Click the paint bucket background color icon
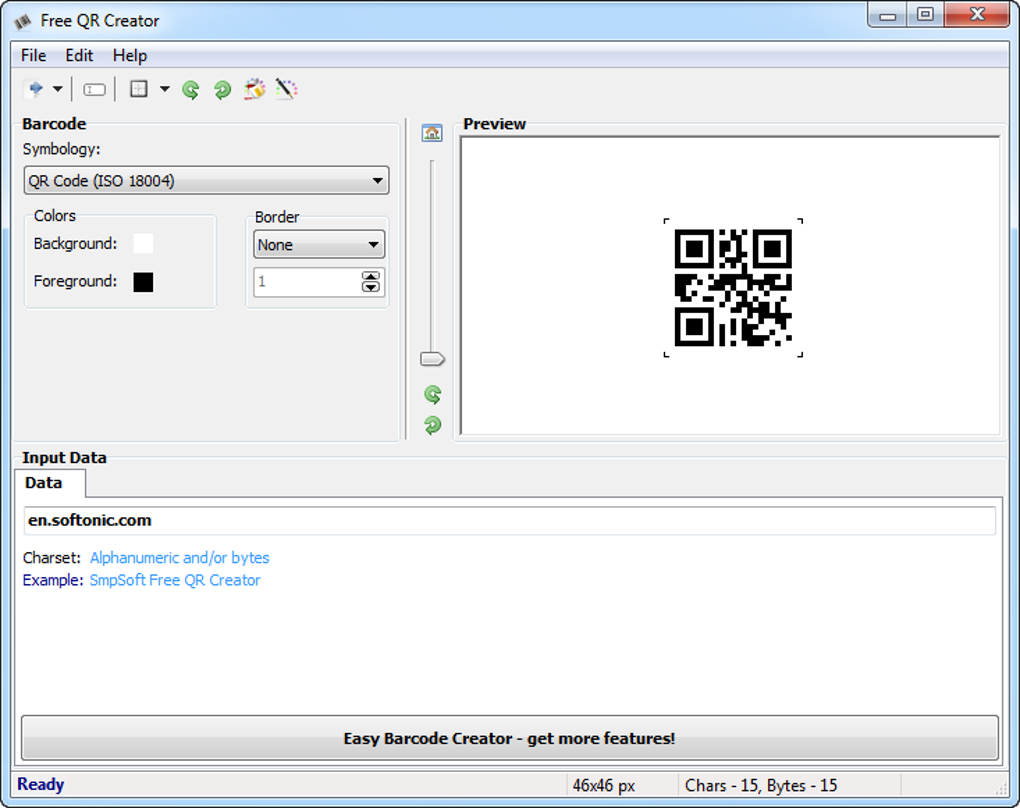The width and height of the screenshot is (1020, 808). (254, 88)
